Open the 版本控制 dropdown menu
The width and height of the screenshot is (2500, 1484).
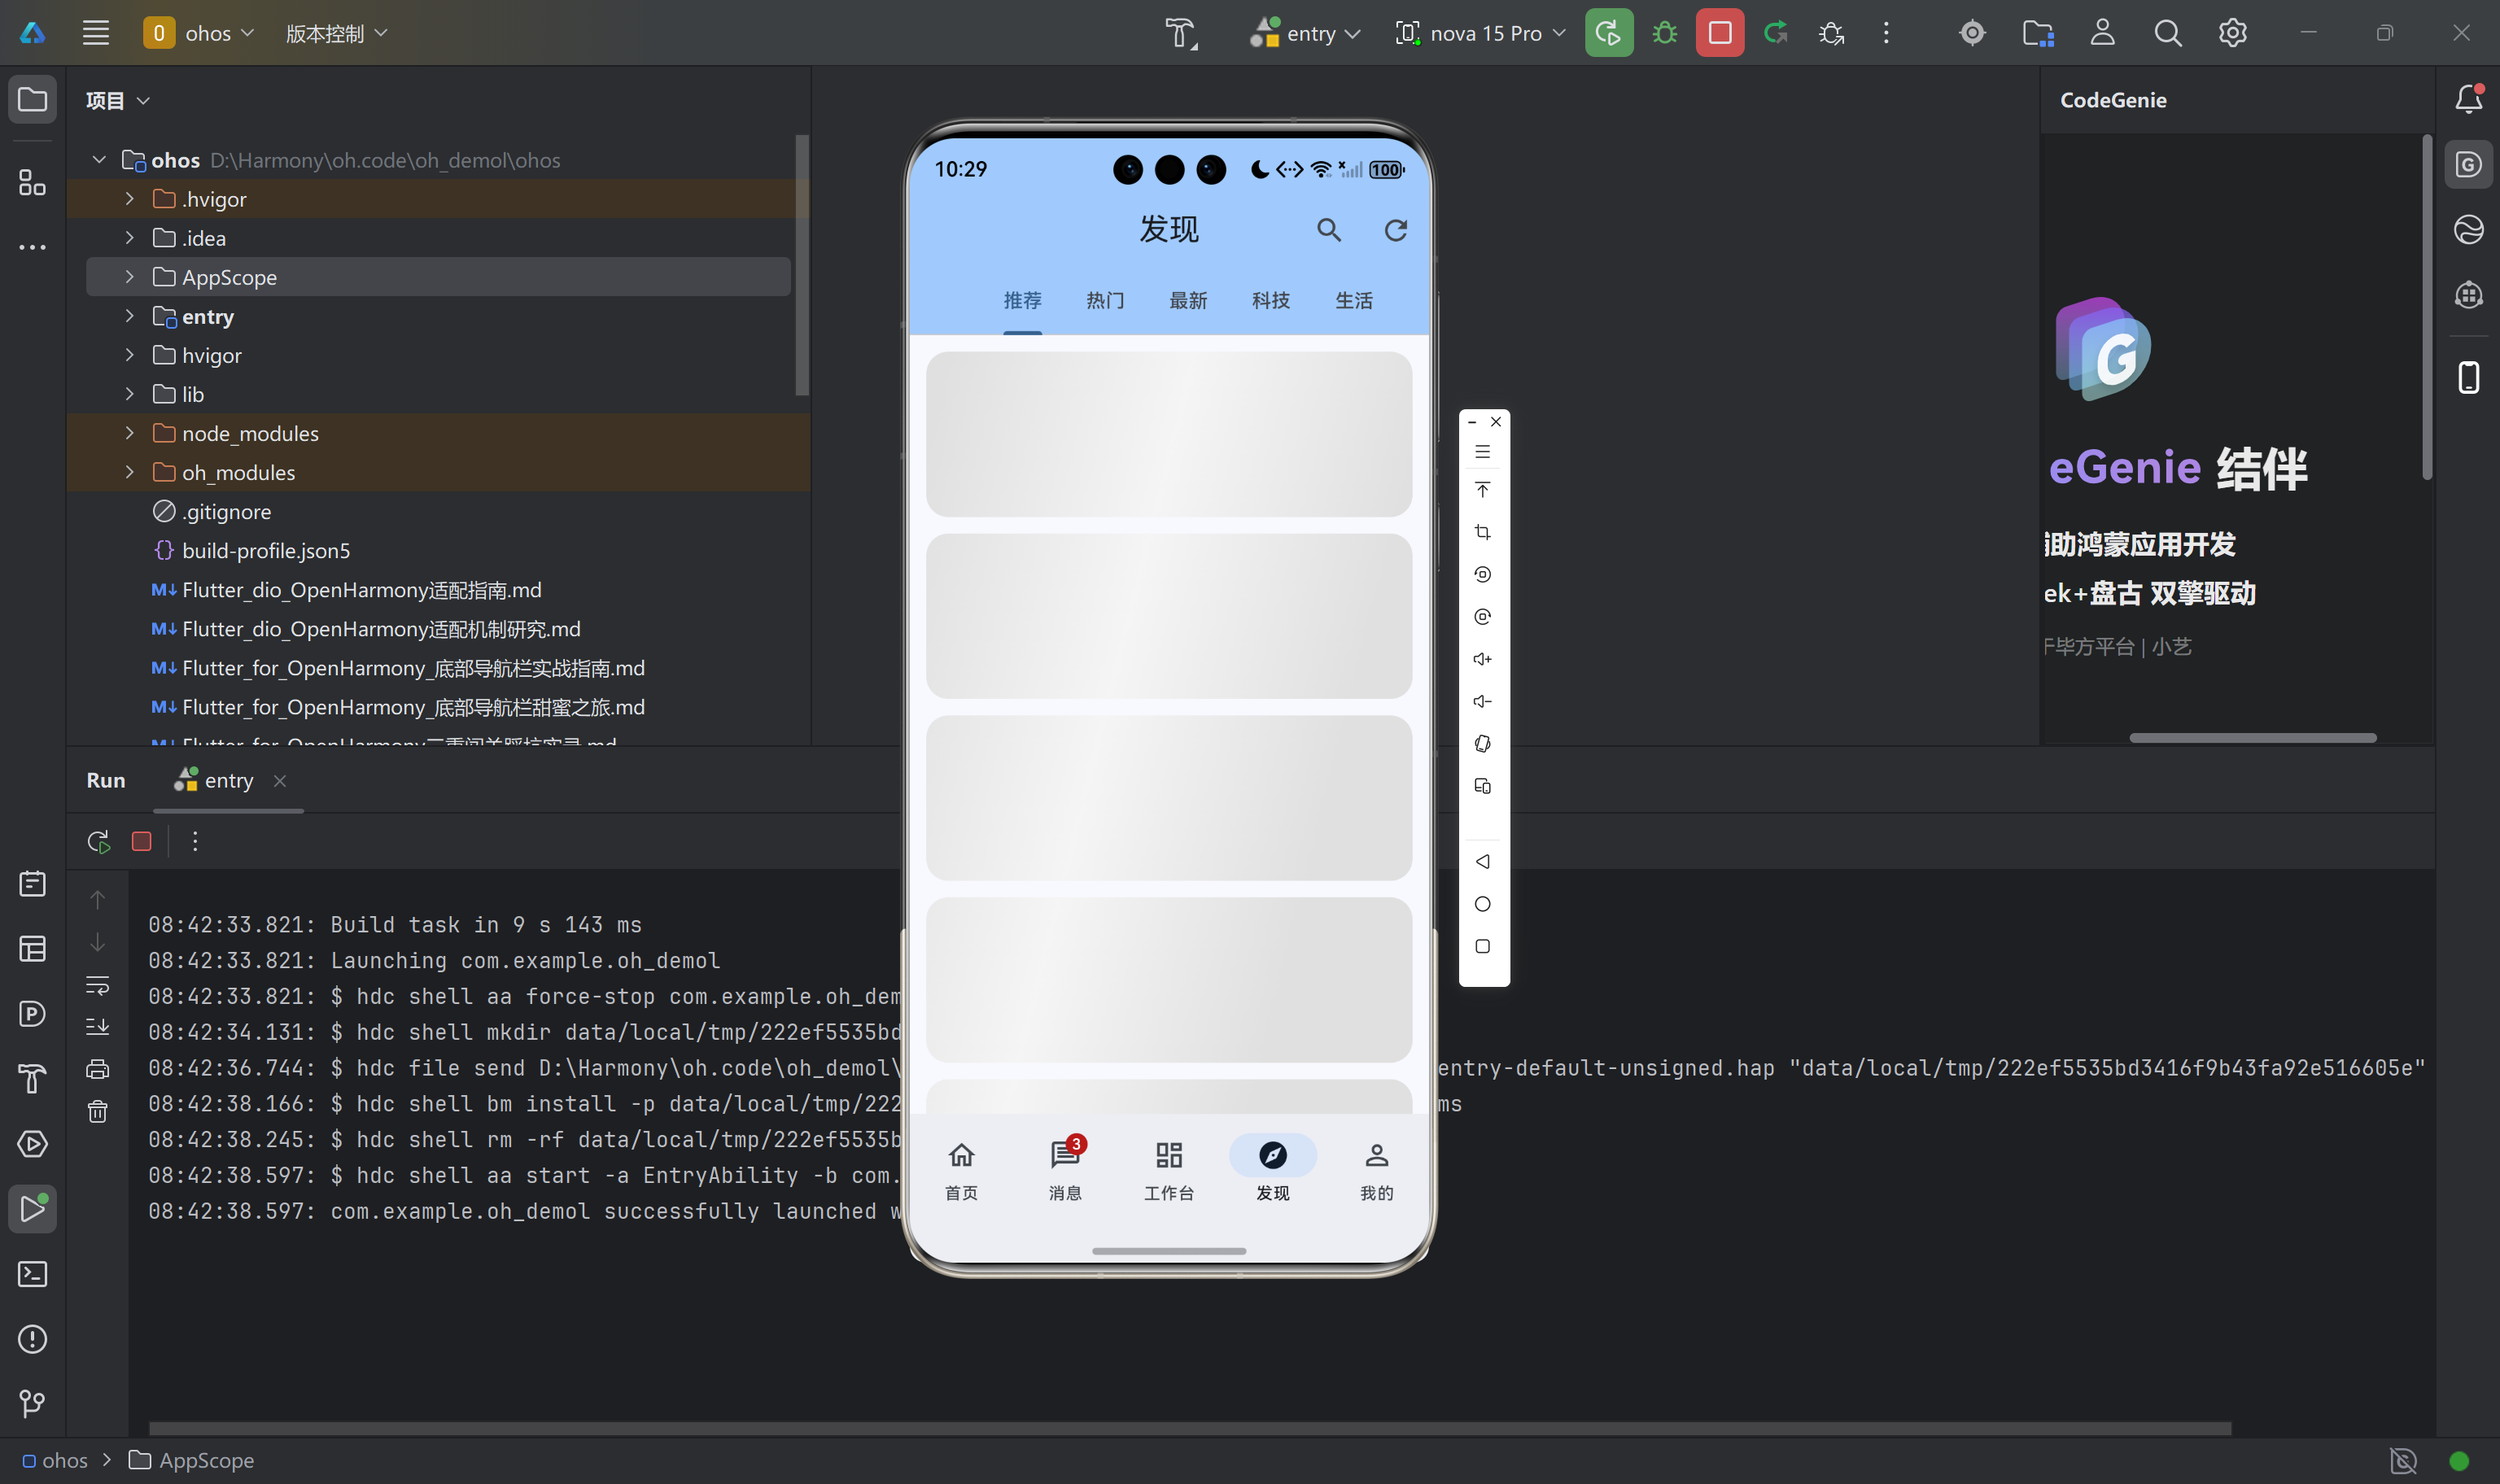click(336, 33)
